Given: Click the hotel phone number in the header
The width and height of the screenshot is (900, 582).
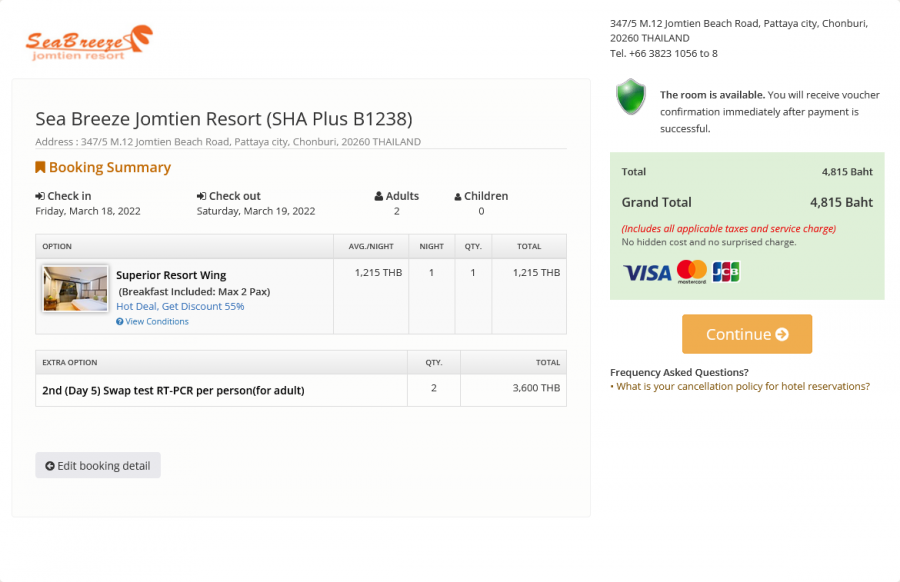Looking at the screenshot, I should (x=667, y=53).
